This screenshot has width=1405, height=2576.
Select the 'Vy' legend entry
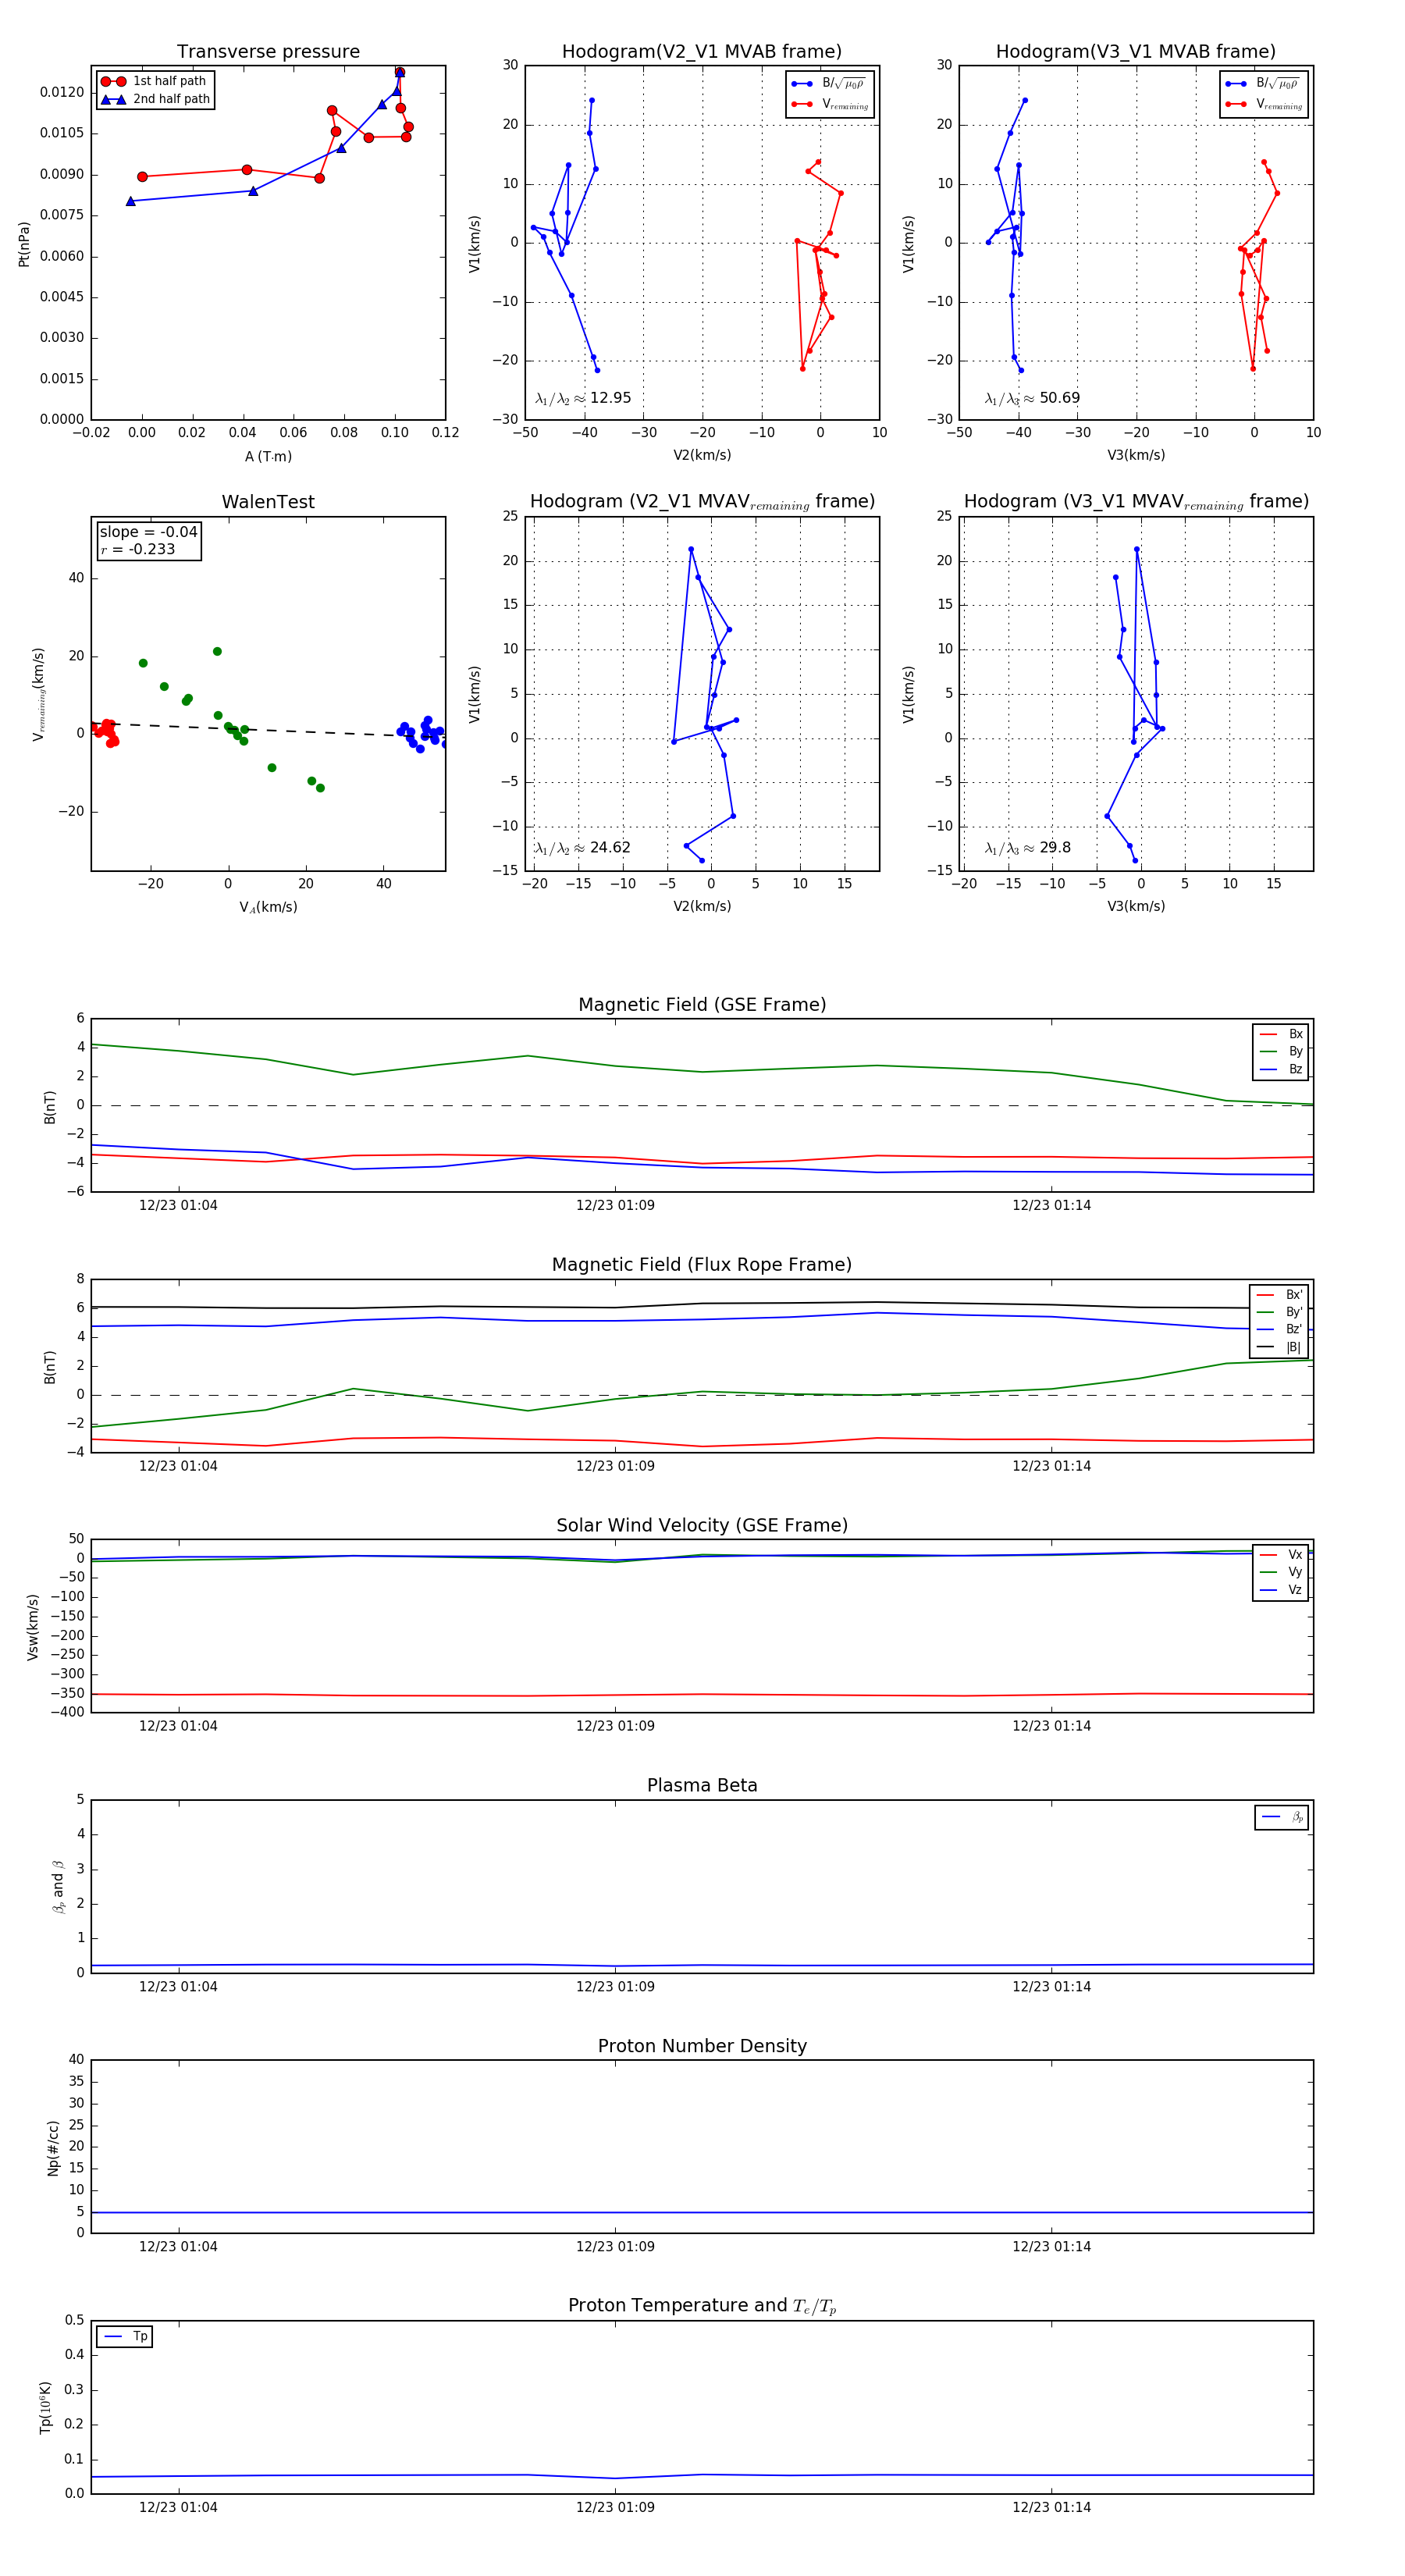click(1281, 1572)
